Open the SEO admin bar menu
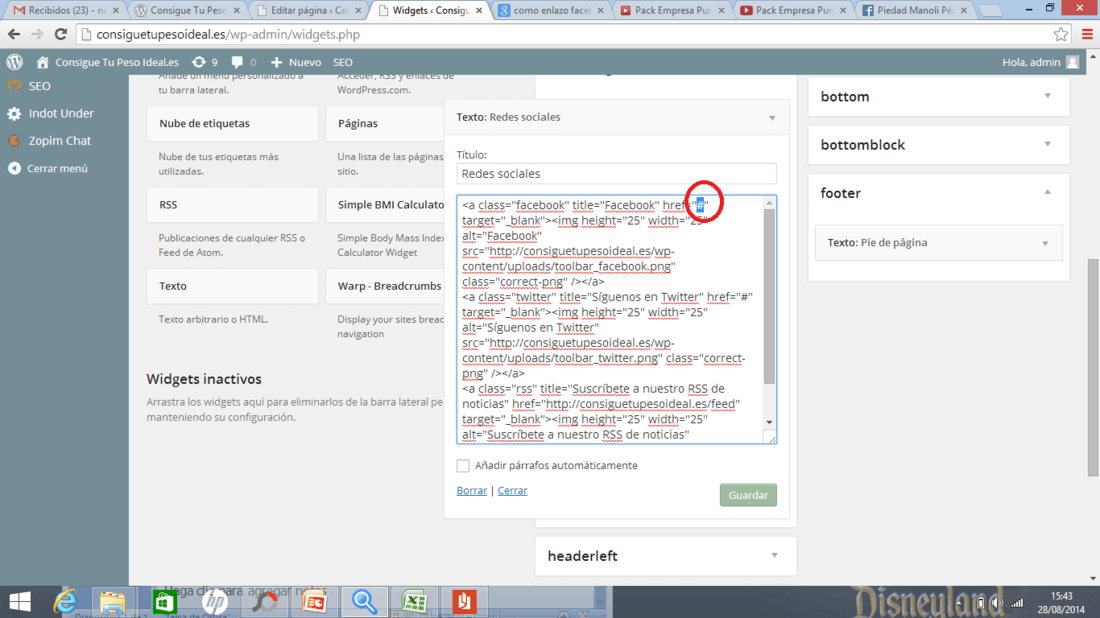This screenshot has width=1100, height=618. pyautogui.click(x=343, y=62)
